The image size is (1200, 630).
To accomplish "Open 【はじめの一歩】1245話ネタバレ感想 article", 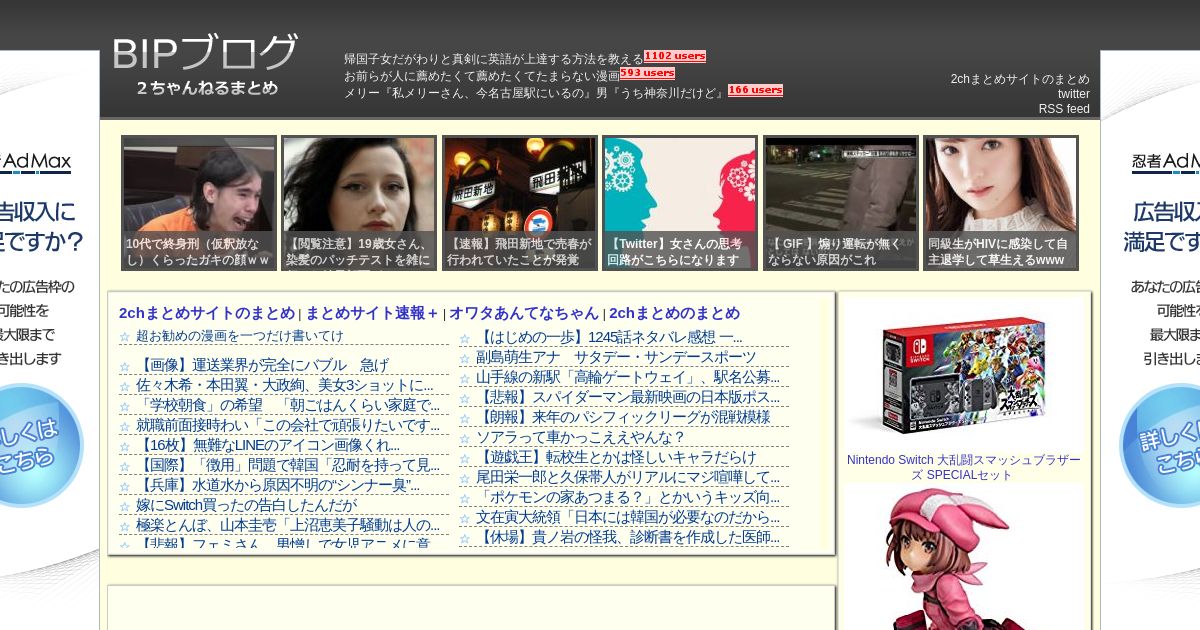I will [609, 337].
